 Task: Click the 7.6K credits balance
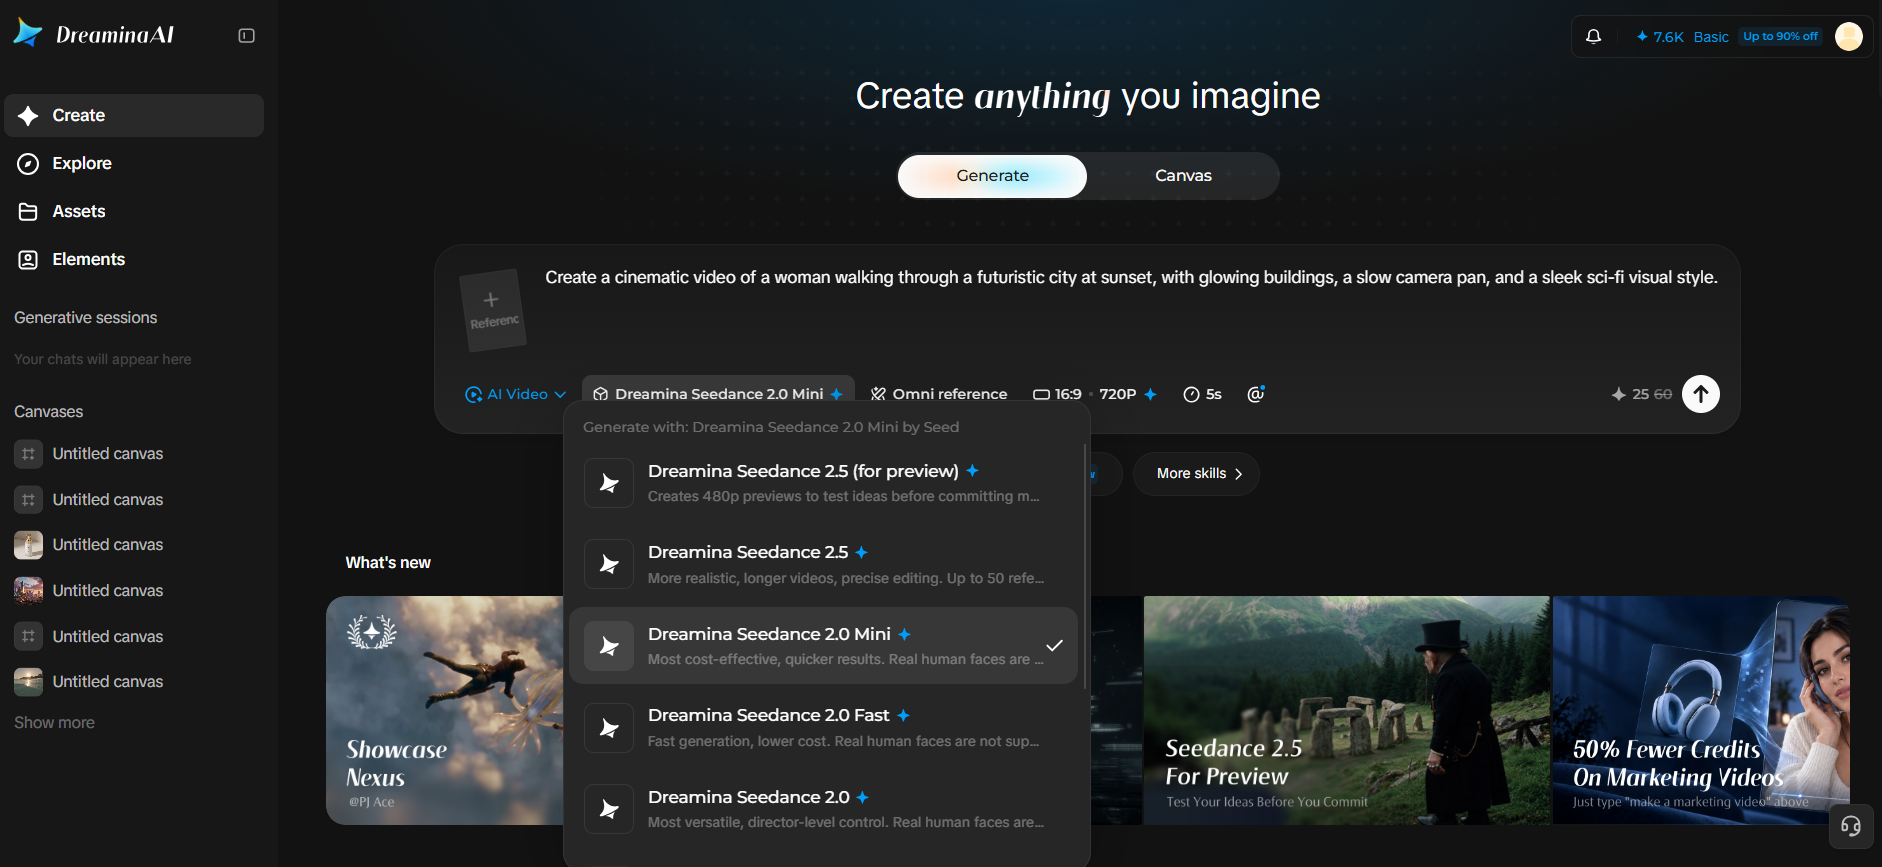tap(1660, 37)
